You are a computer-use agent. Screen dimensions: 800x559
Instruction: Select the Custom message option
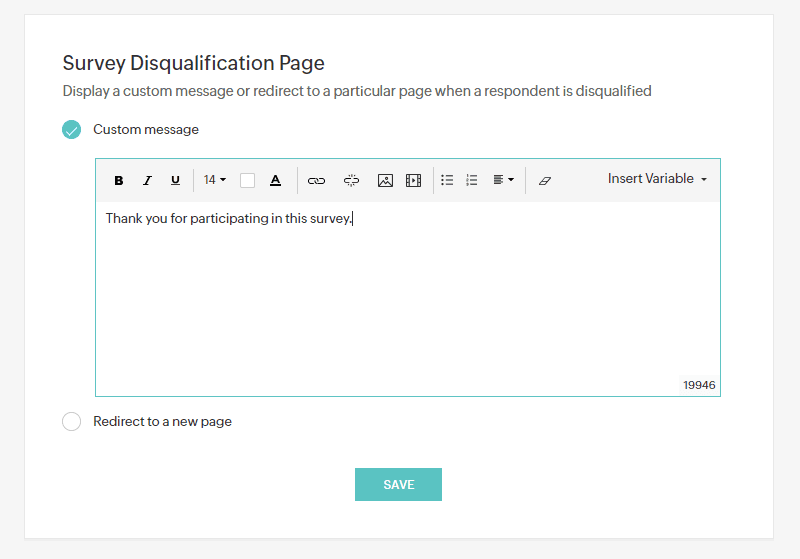pos(71,130)
